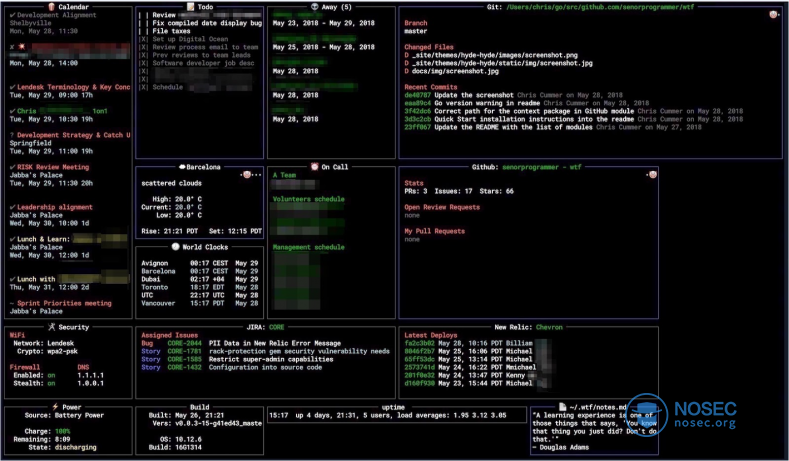Click Chevron in the New Relic title

(549, 327)
